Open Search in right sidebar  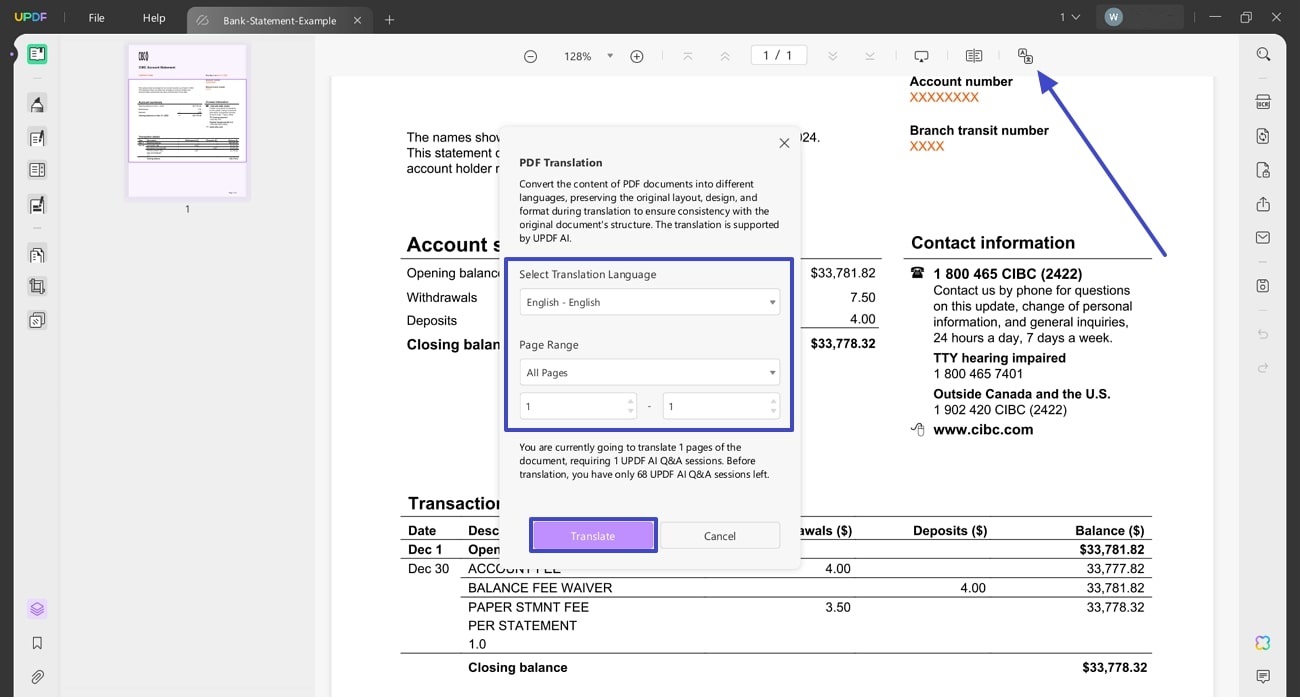pos(1263,54)
